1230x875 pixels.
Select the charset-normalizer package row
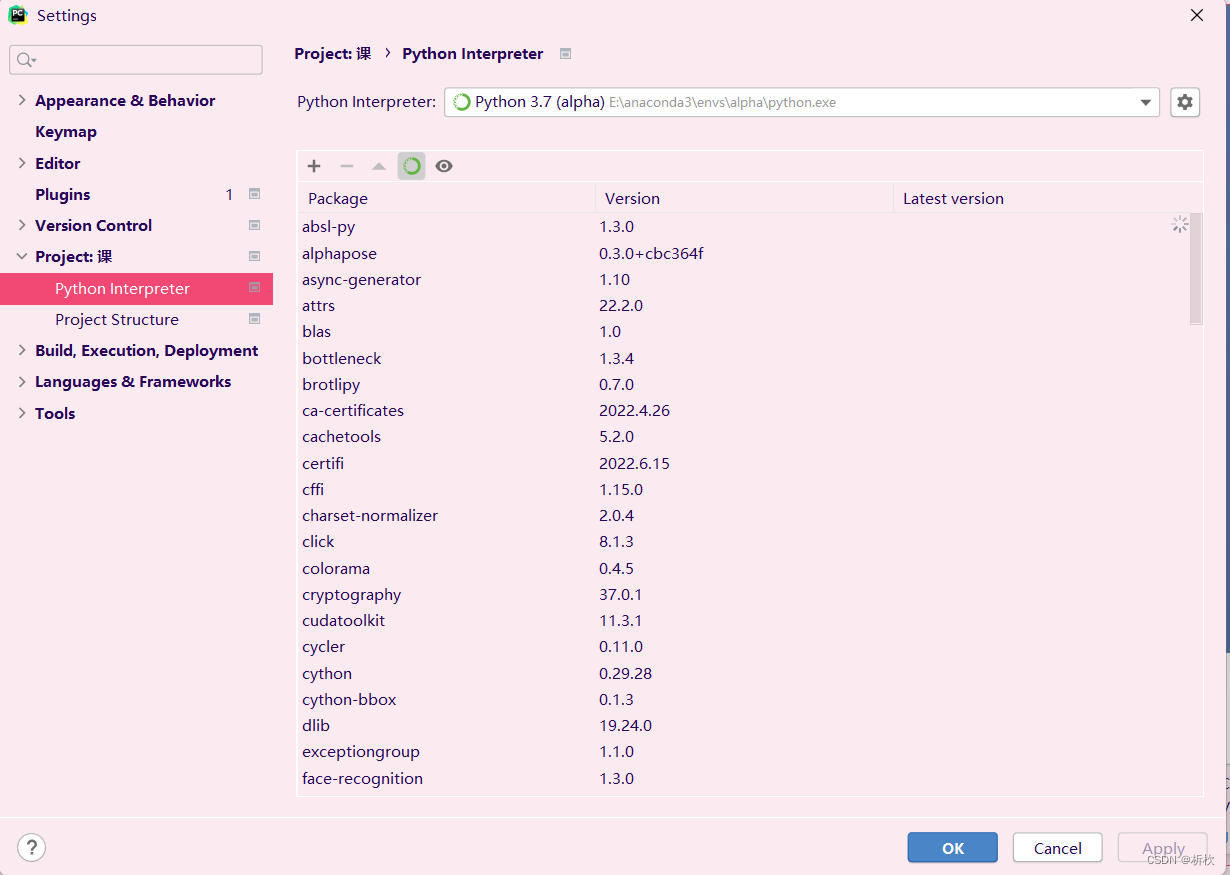pos(744,515)
